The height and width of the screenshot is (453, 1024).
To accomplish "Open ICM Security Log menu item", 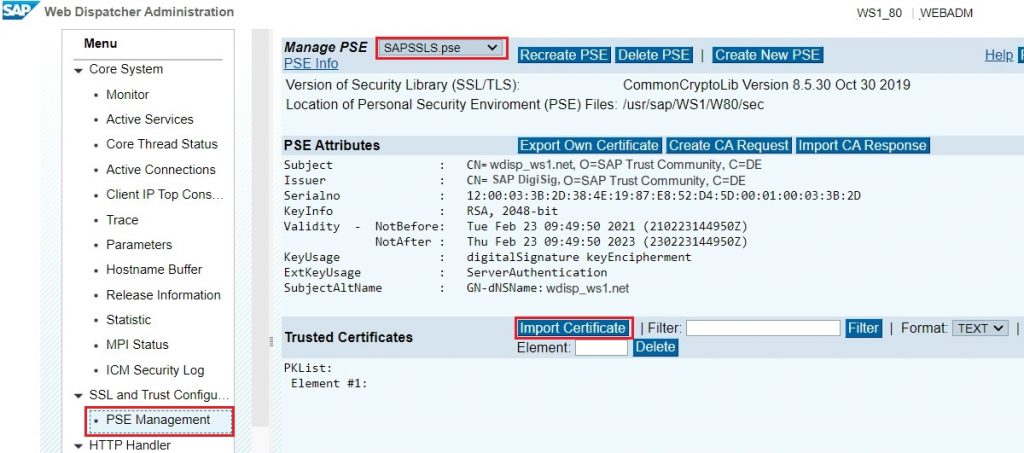I will click(155, 370).
